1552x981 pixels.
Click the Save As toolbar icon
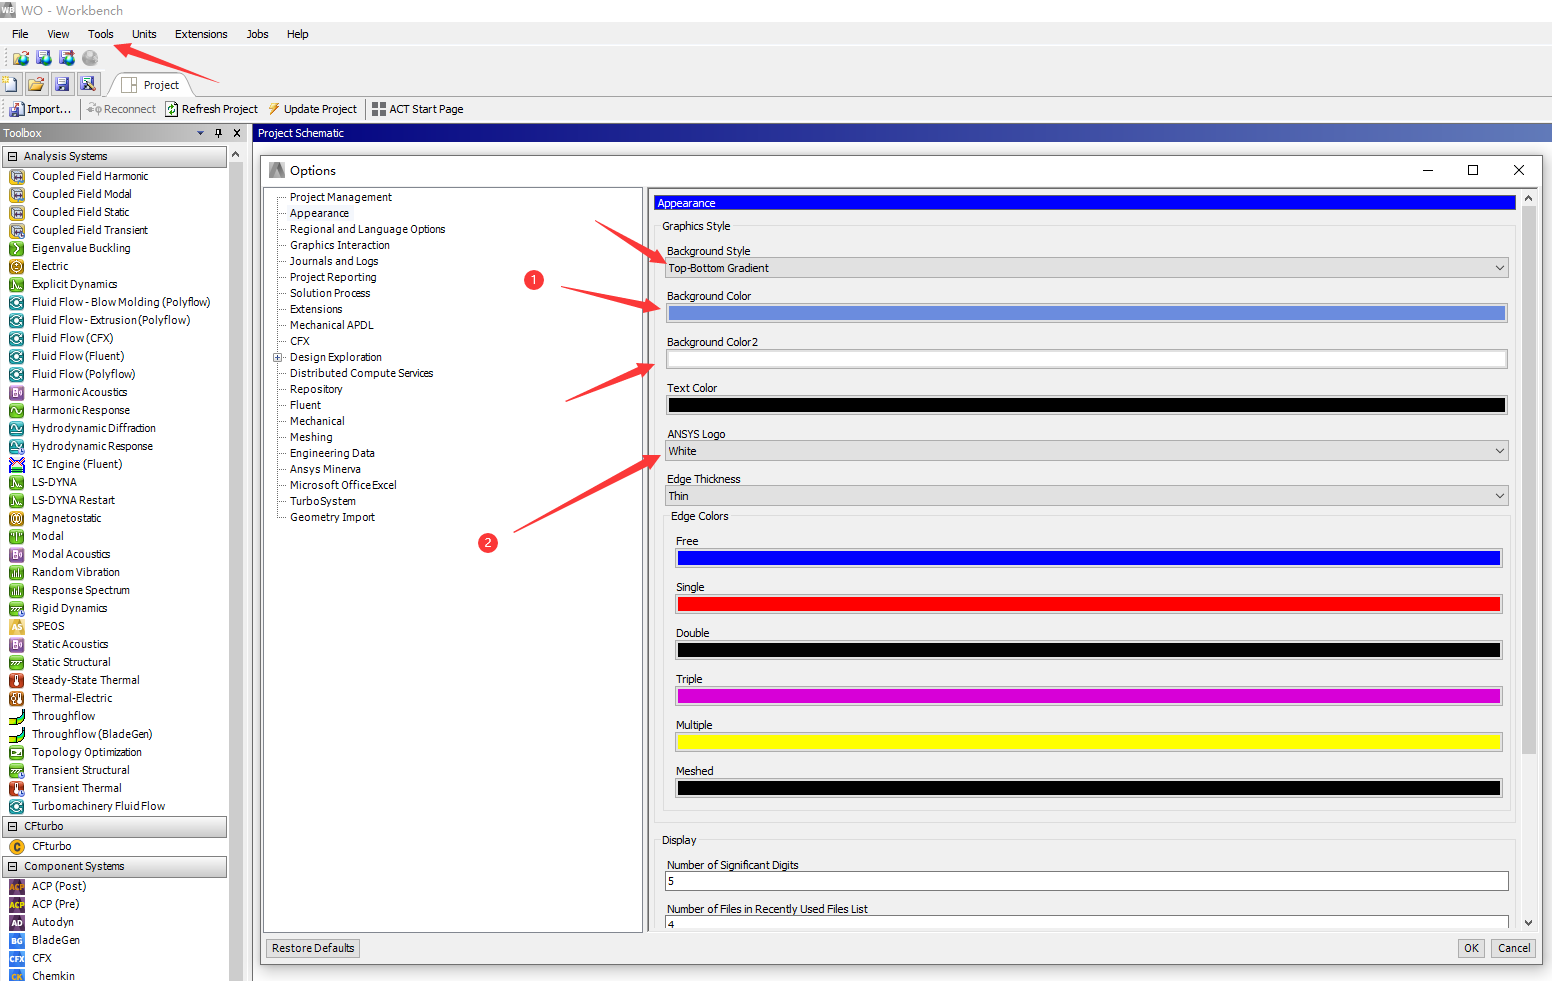(88, 84)
